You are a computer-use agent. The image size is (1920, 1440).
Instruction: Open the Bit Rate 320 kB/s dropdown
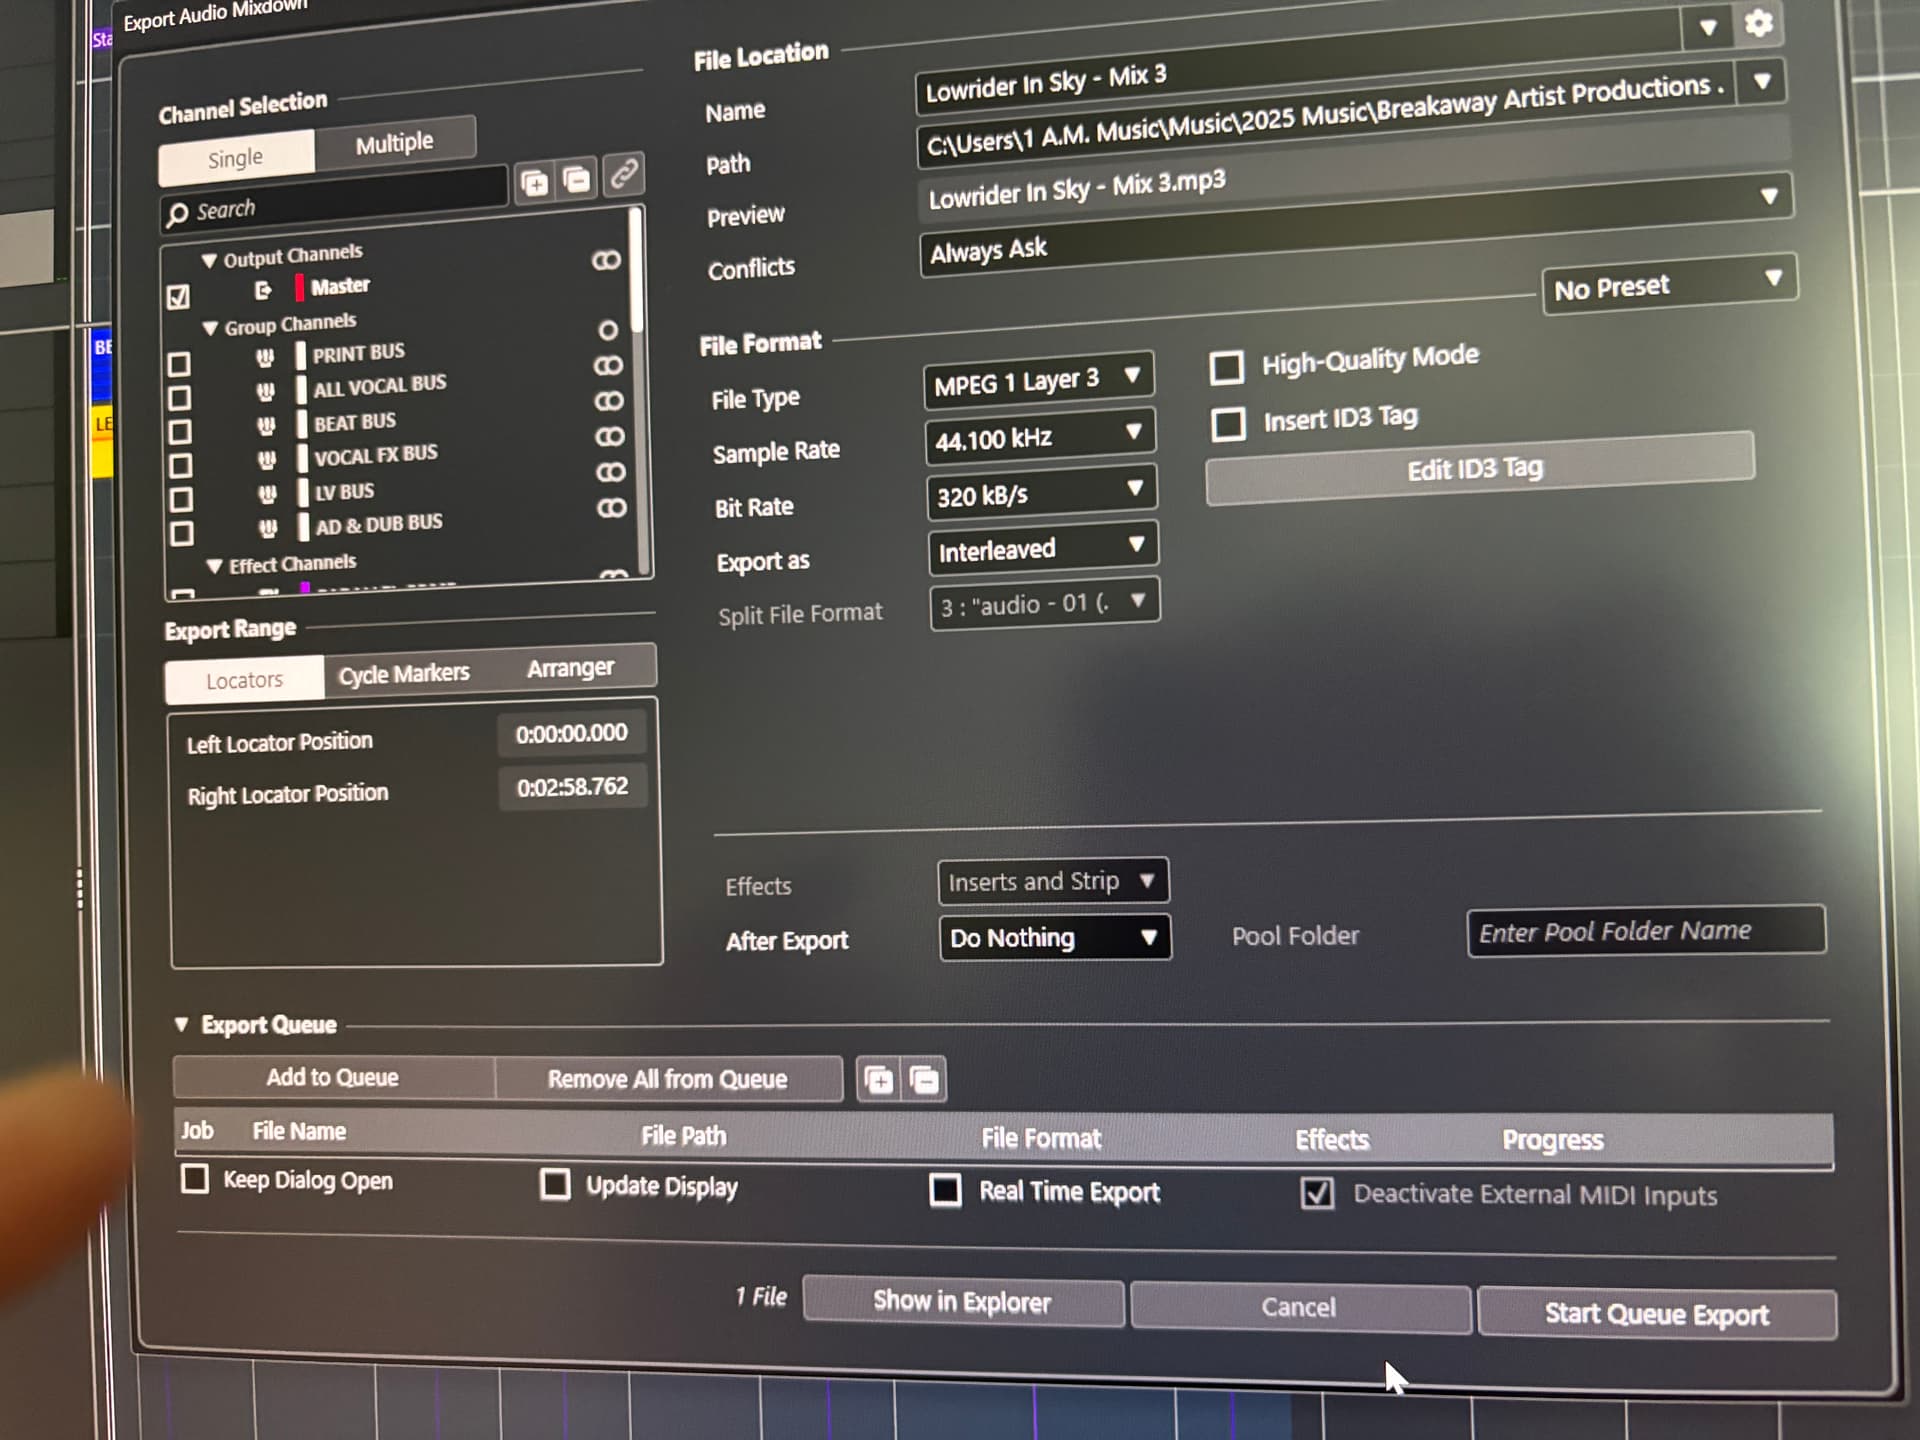click(1041, 493)
